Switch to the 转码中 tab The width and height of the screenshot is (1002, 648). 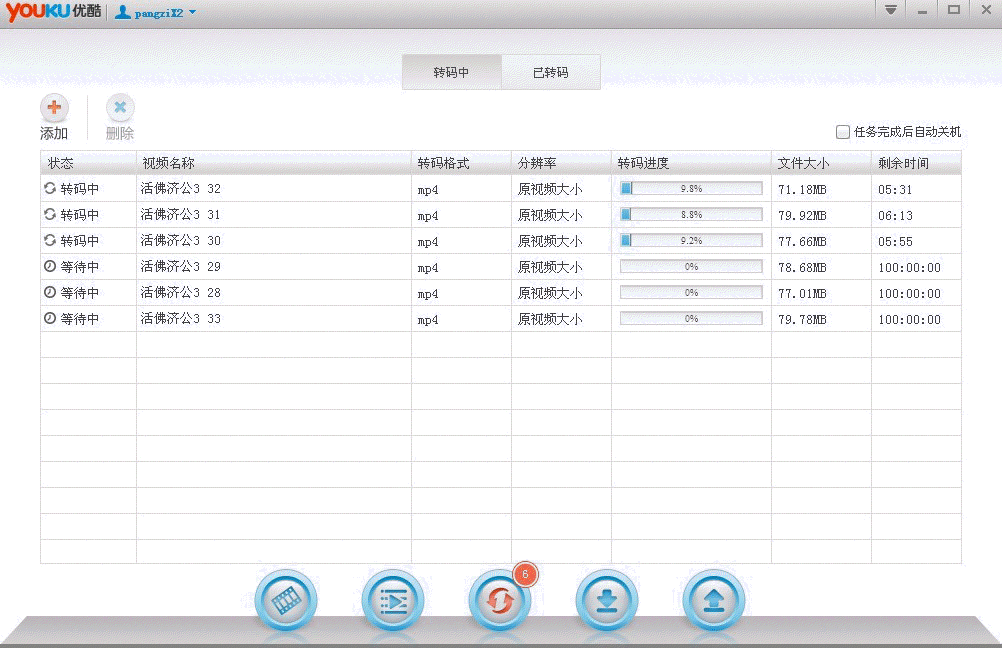coord(451,72)
